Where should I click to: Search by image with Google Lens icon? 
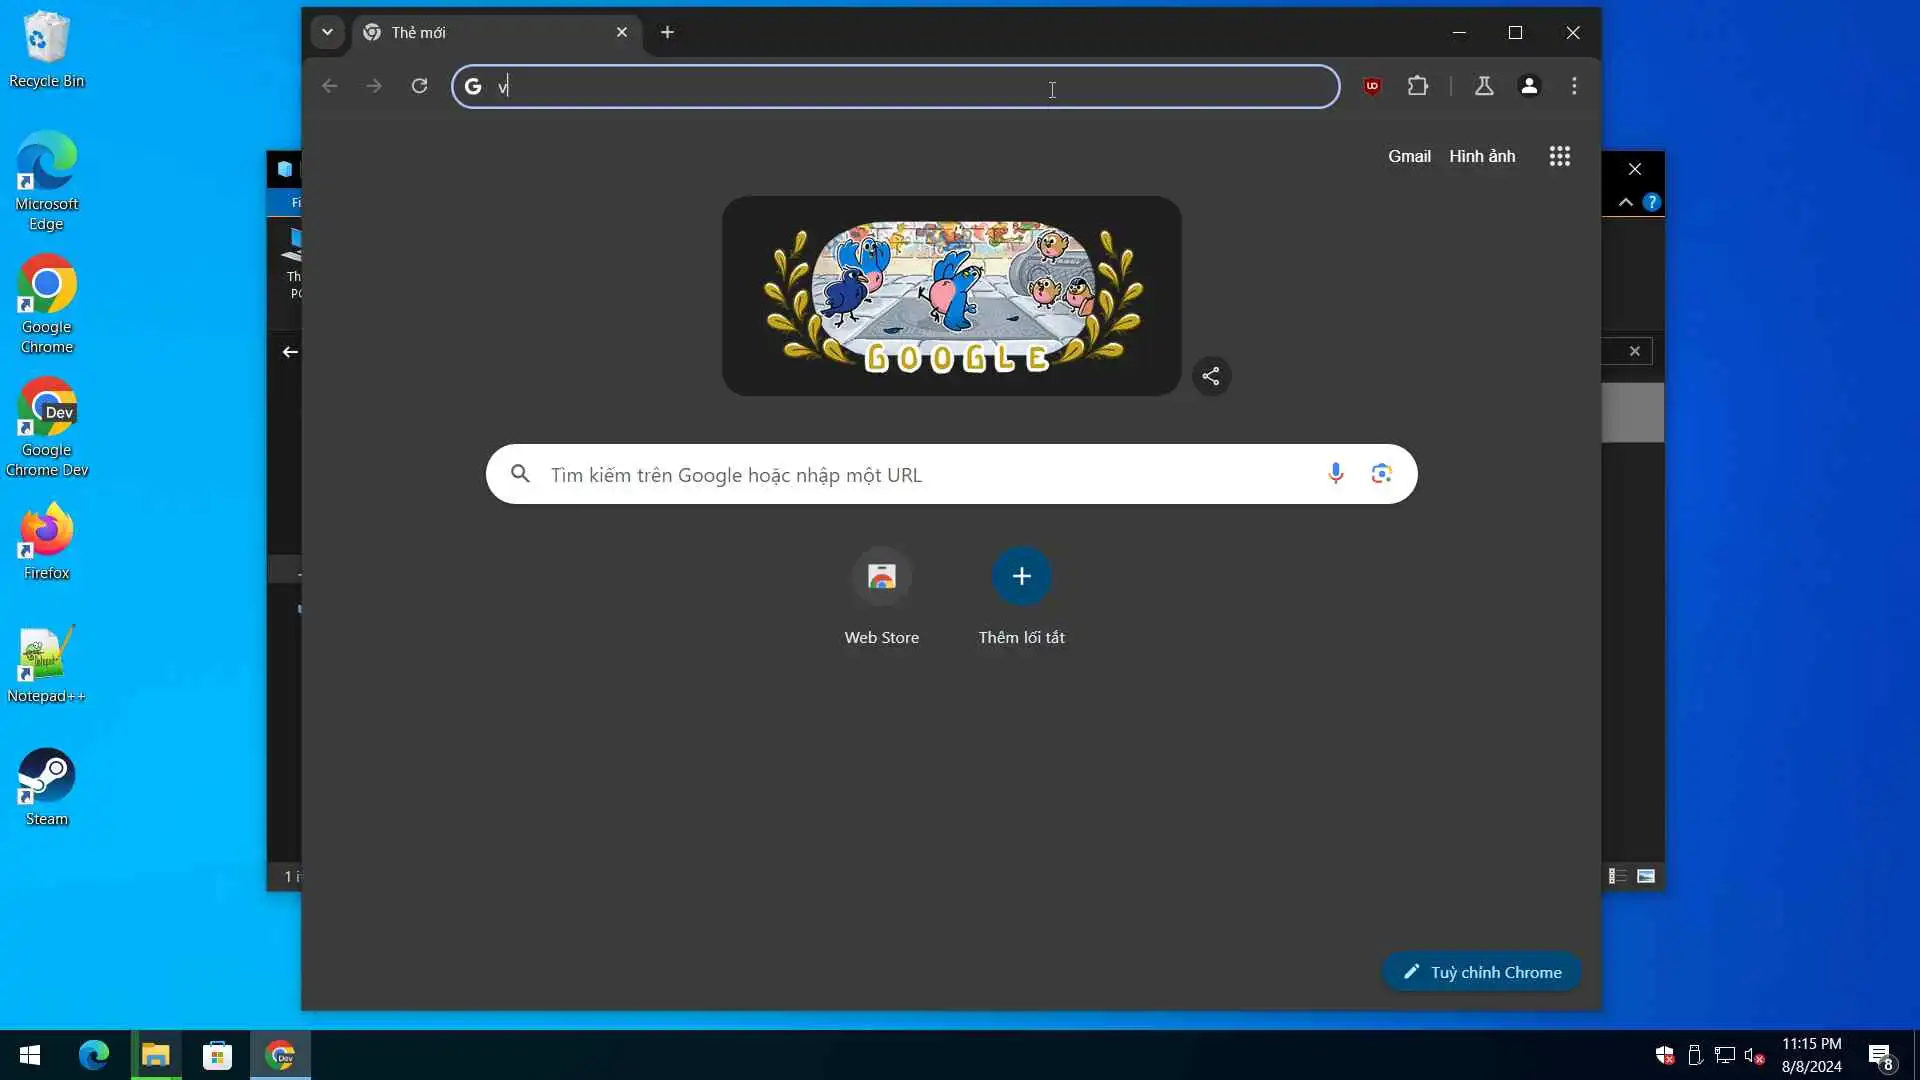click(x=1381, y=474)
